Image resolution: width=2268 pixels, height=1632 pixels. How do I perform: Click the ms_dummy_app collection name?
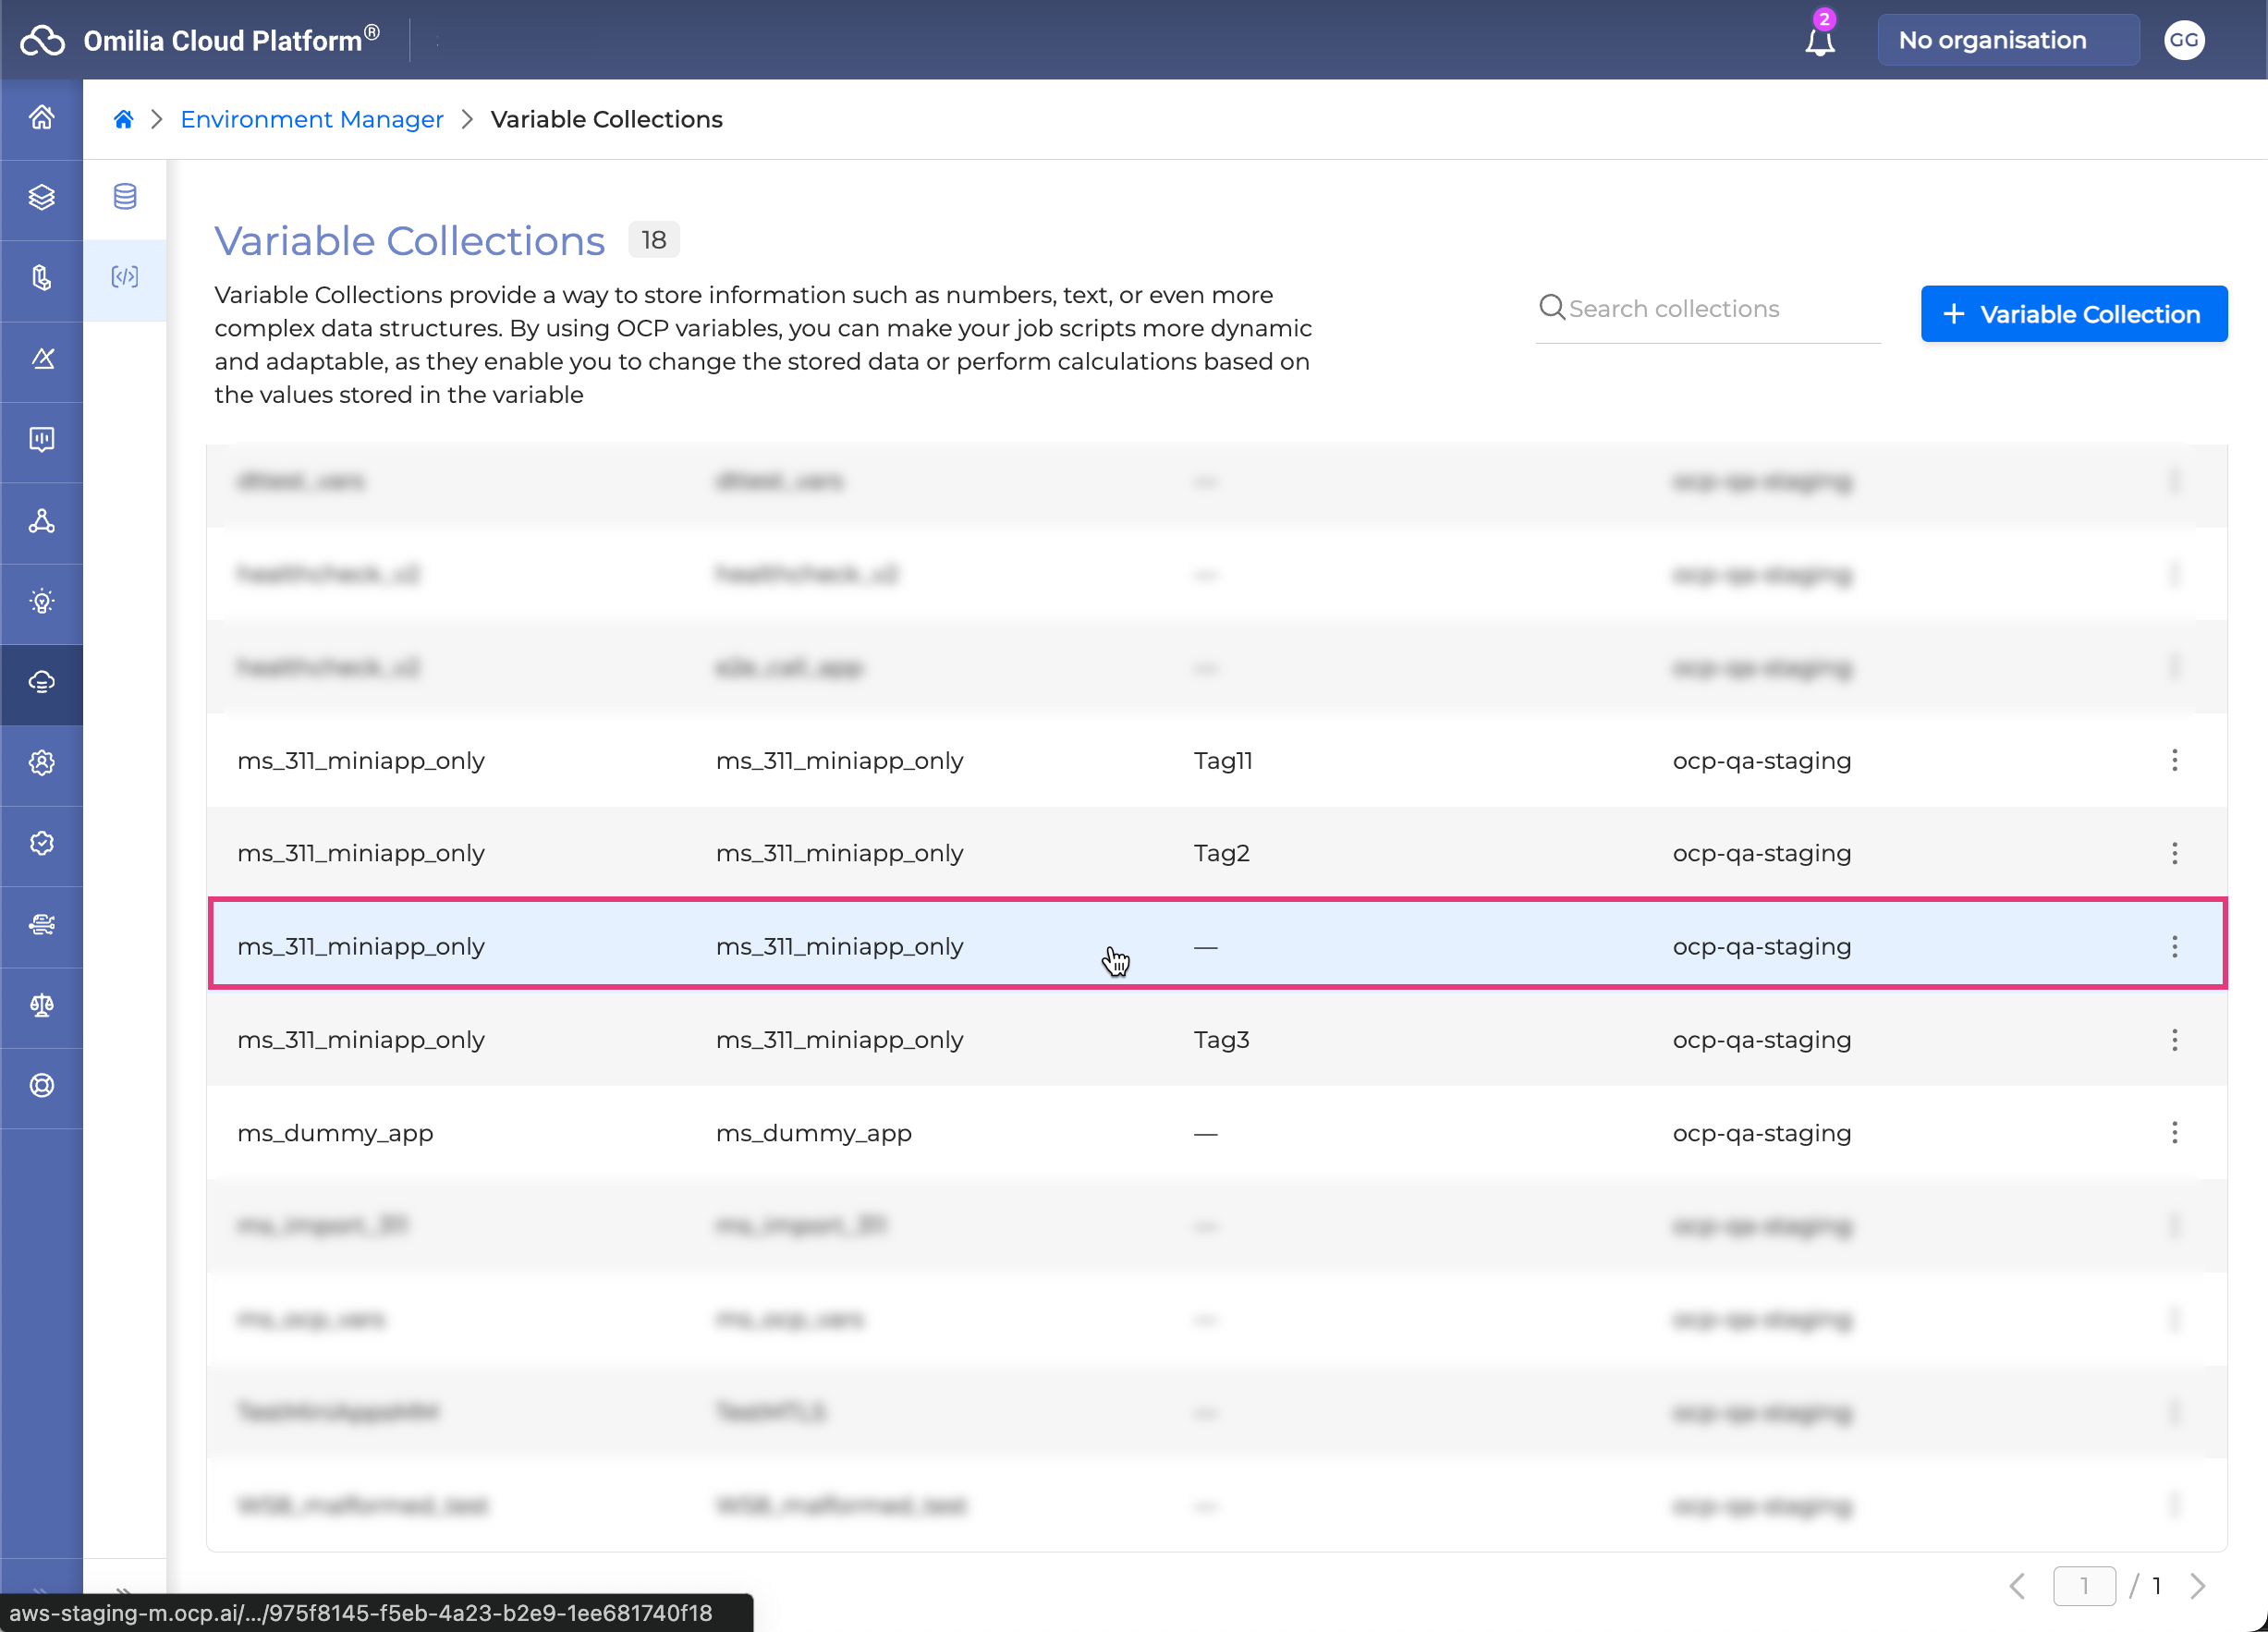(x=335, y=1133)
